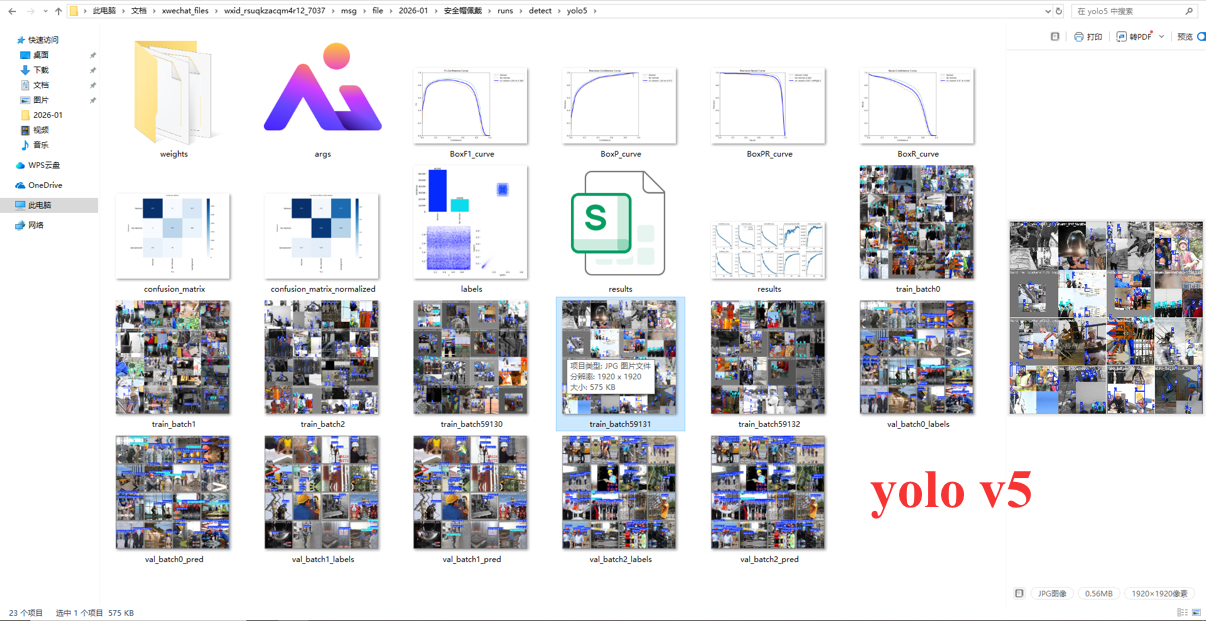
Task: Refresh the current folder
Action: [1059, 11]
